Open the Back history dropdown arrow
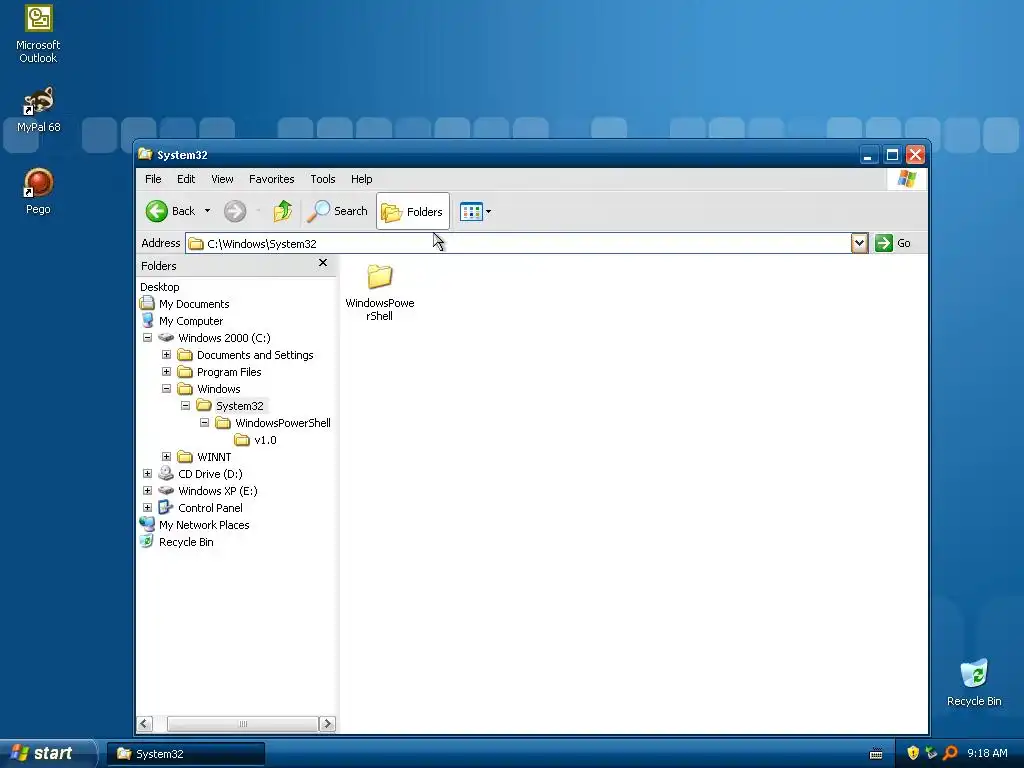This screenshot has width=1024, height=768. click(x=208, y=211)
